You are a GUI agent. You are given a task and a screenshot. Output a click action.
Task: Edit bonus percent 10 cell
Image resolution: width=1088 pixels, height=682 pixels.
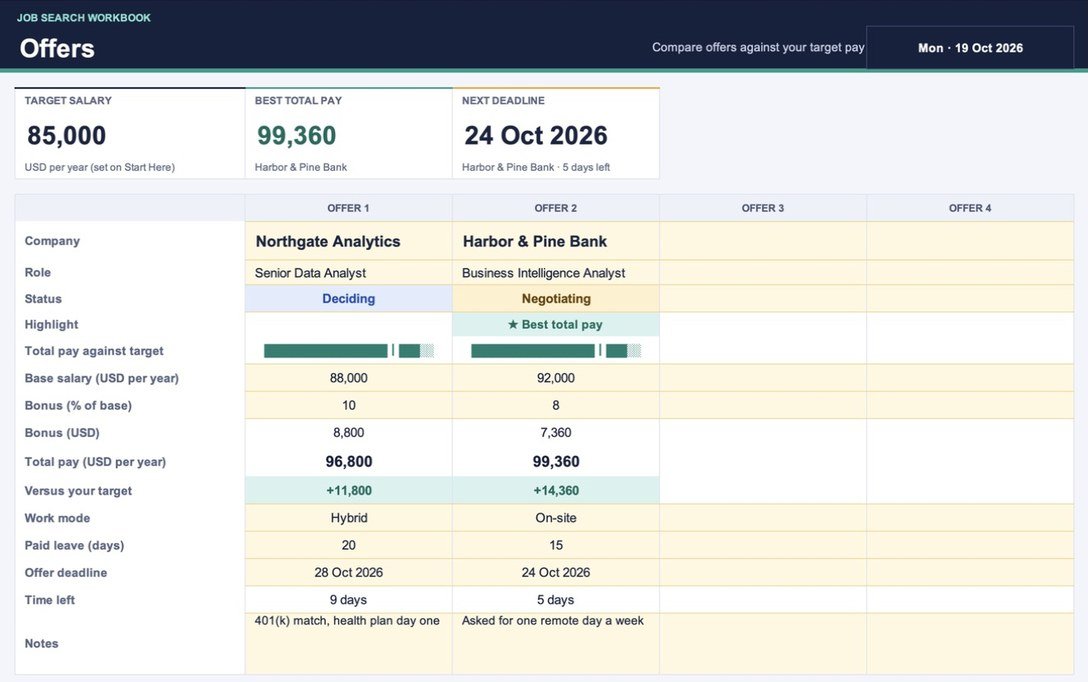coord(348,405)
